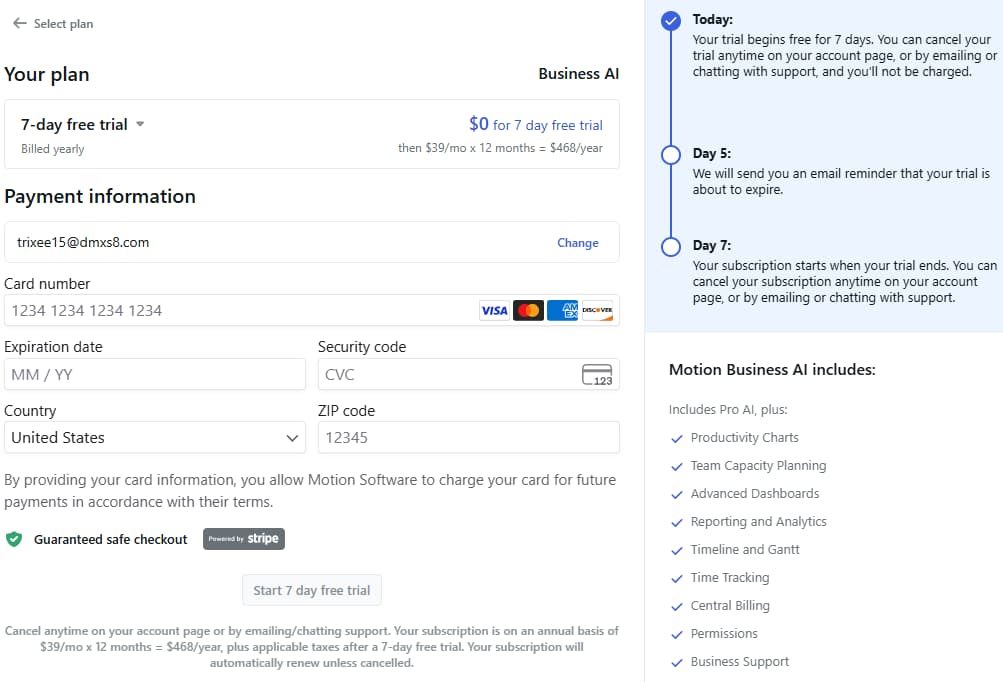This screenshot has height=682, width=1003.
Task: Click the Discover card logo
Action: point(597,310)
